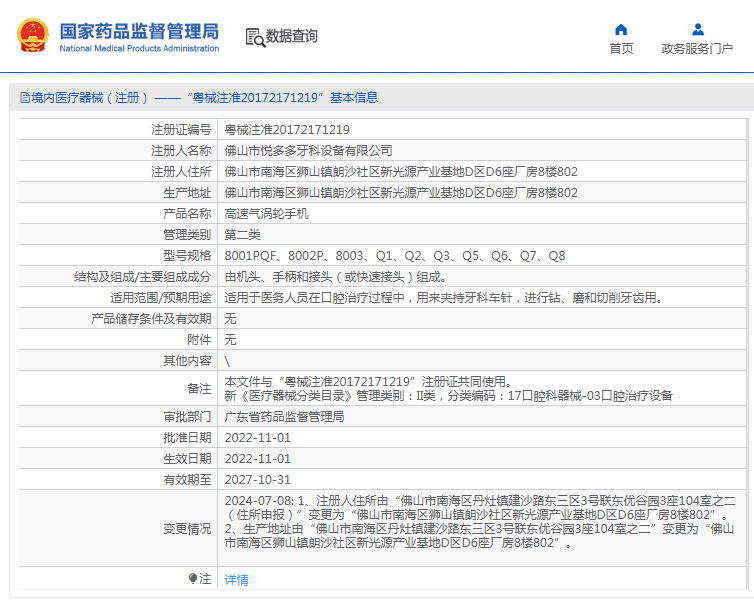Select backslash value in 其他内容 row
The height and width of the screenshot is (605, 754).
[x=227, y=361]
